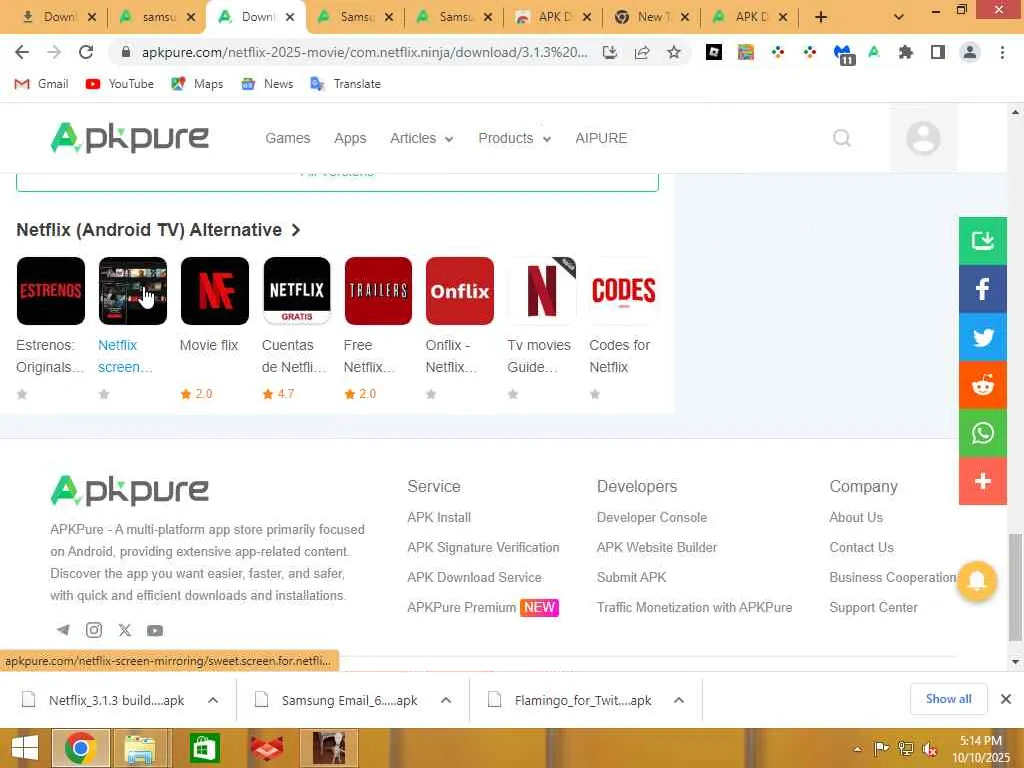The height and width of the screenshot is (768, 1024).
Task: Expand Netflix_3.1.3 build apk download options
Action: 213,700
